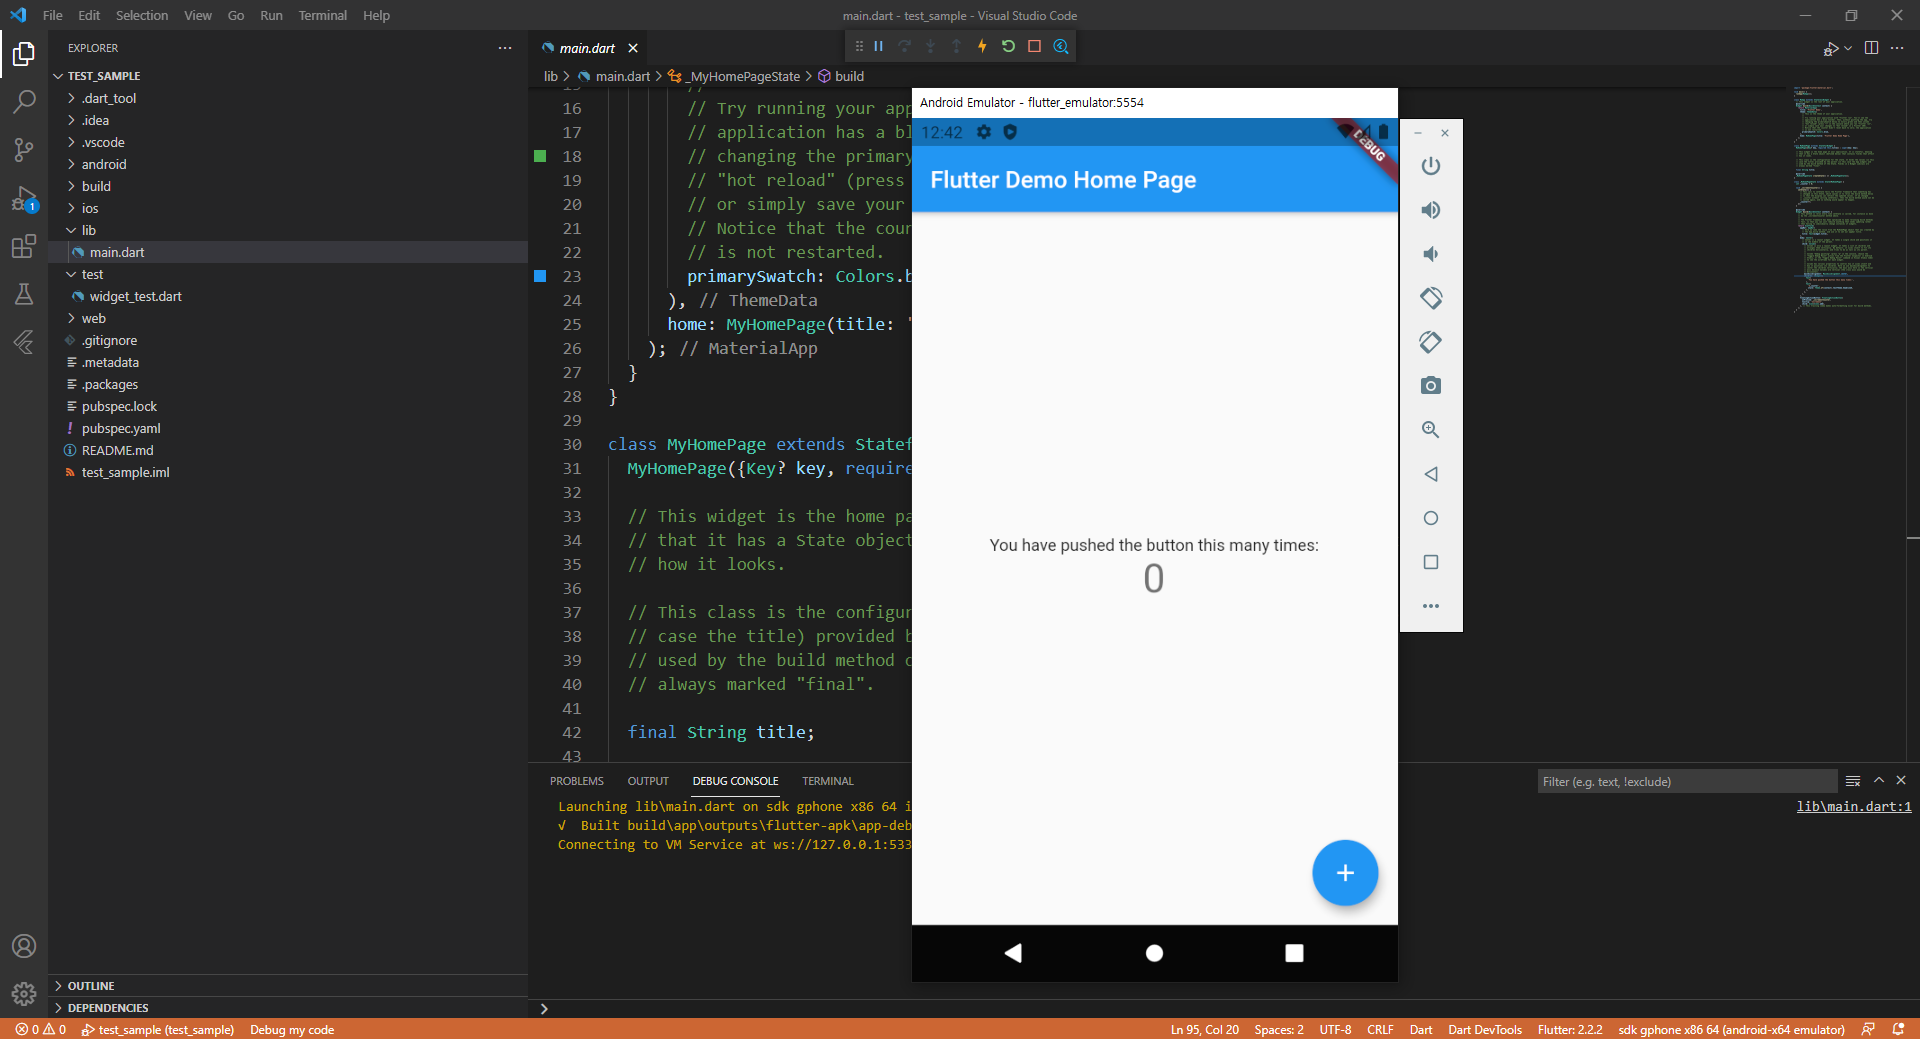
Task: Trigger Flutter hot reload lightning icon
Action: click(982, 46)
